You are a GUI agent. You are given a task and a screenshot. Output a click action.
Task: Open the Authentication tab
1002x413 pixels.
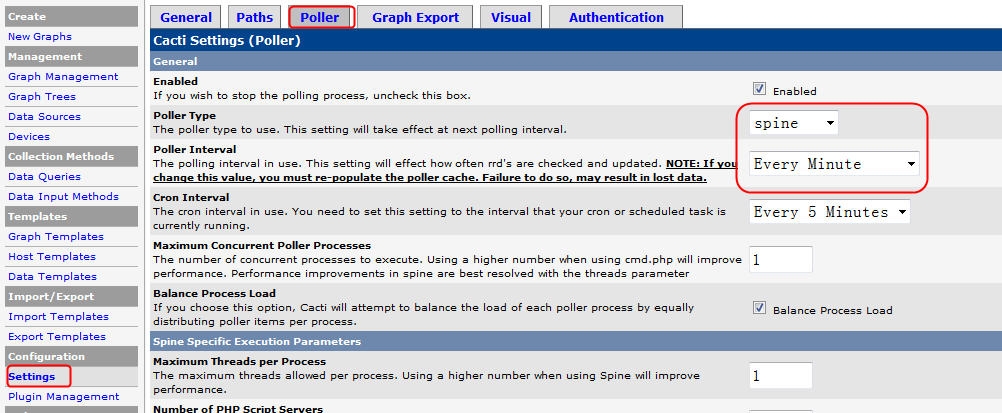pyautogui.click(x=616, y=17)
